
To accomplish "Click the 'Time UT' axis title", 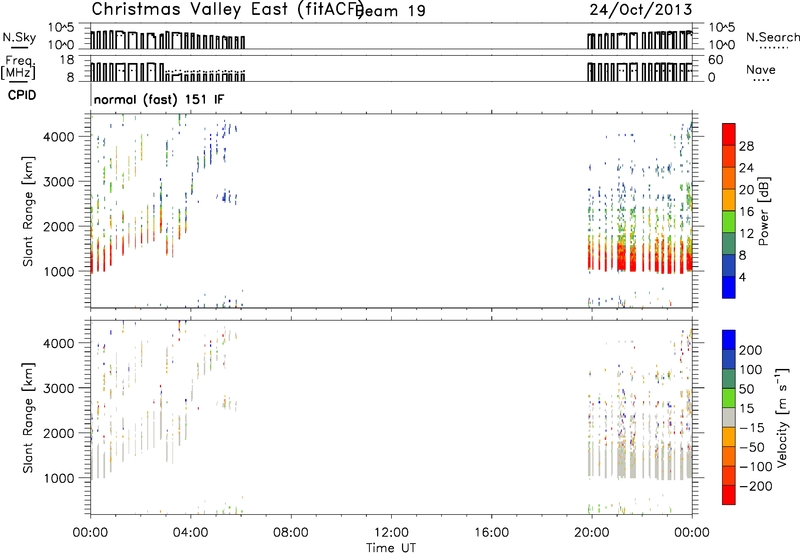I will [x=391, y=548].
